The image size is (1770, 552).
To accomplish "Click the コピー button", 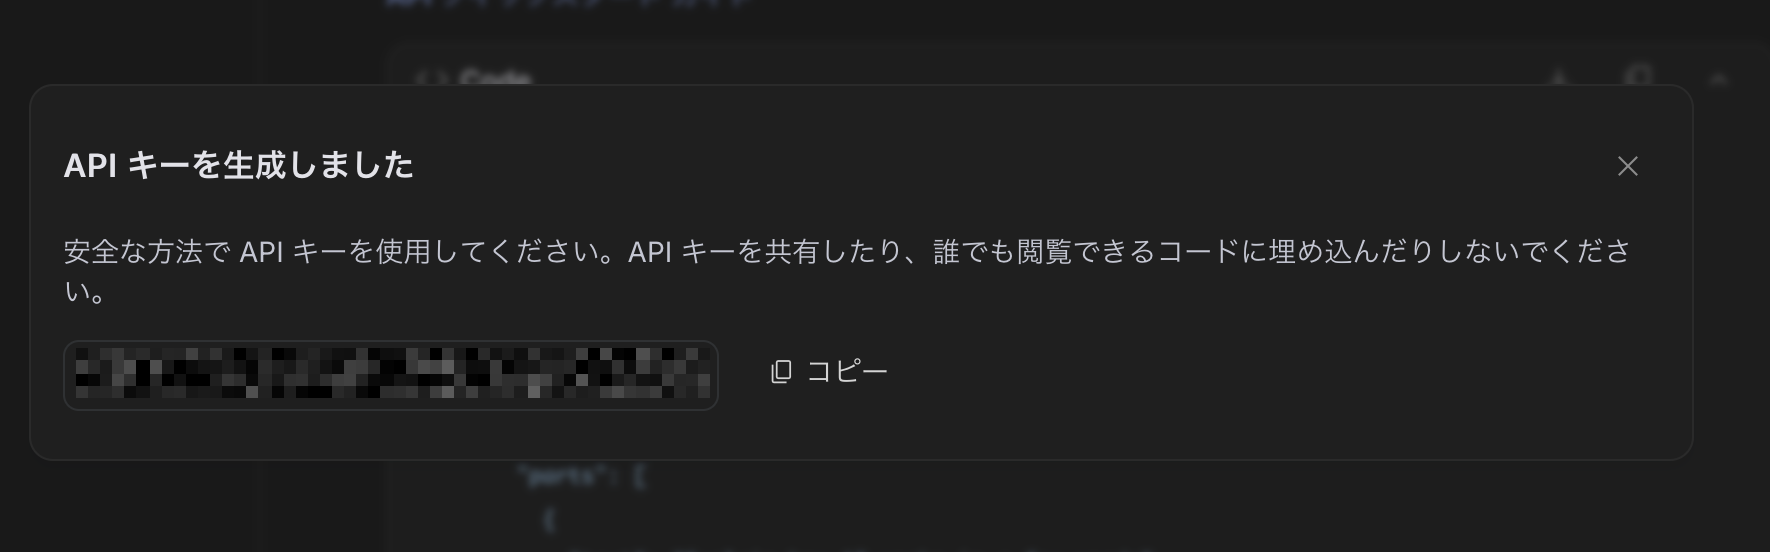I will (x=829, y=372).
